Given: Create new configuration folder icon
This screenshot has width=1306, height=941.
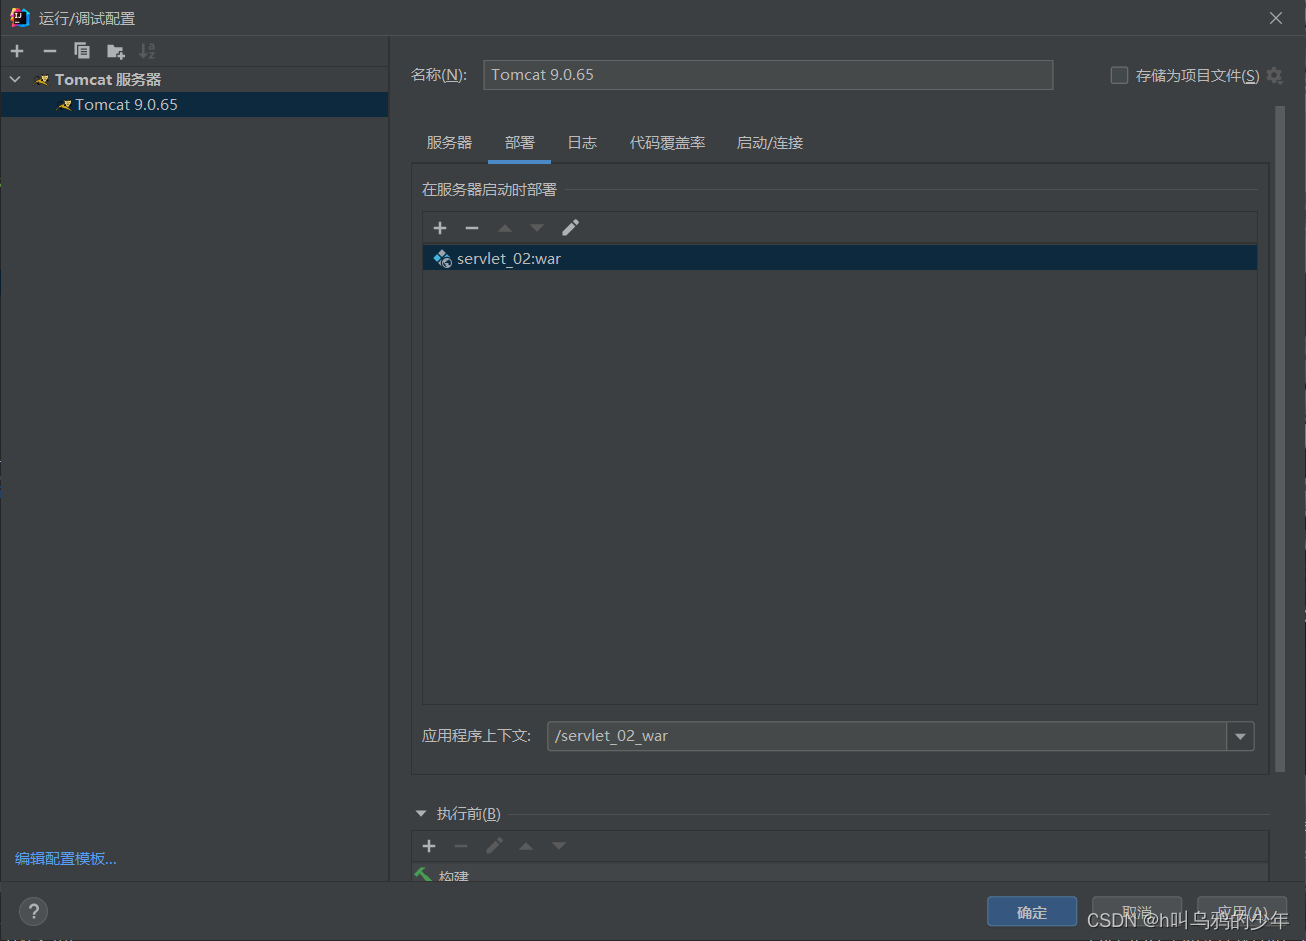Looking at the screenshot, I should 116,51.
